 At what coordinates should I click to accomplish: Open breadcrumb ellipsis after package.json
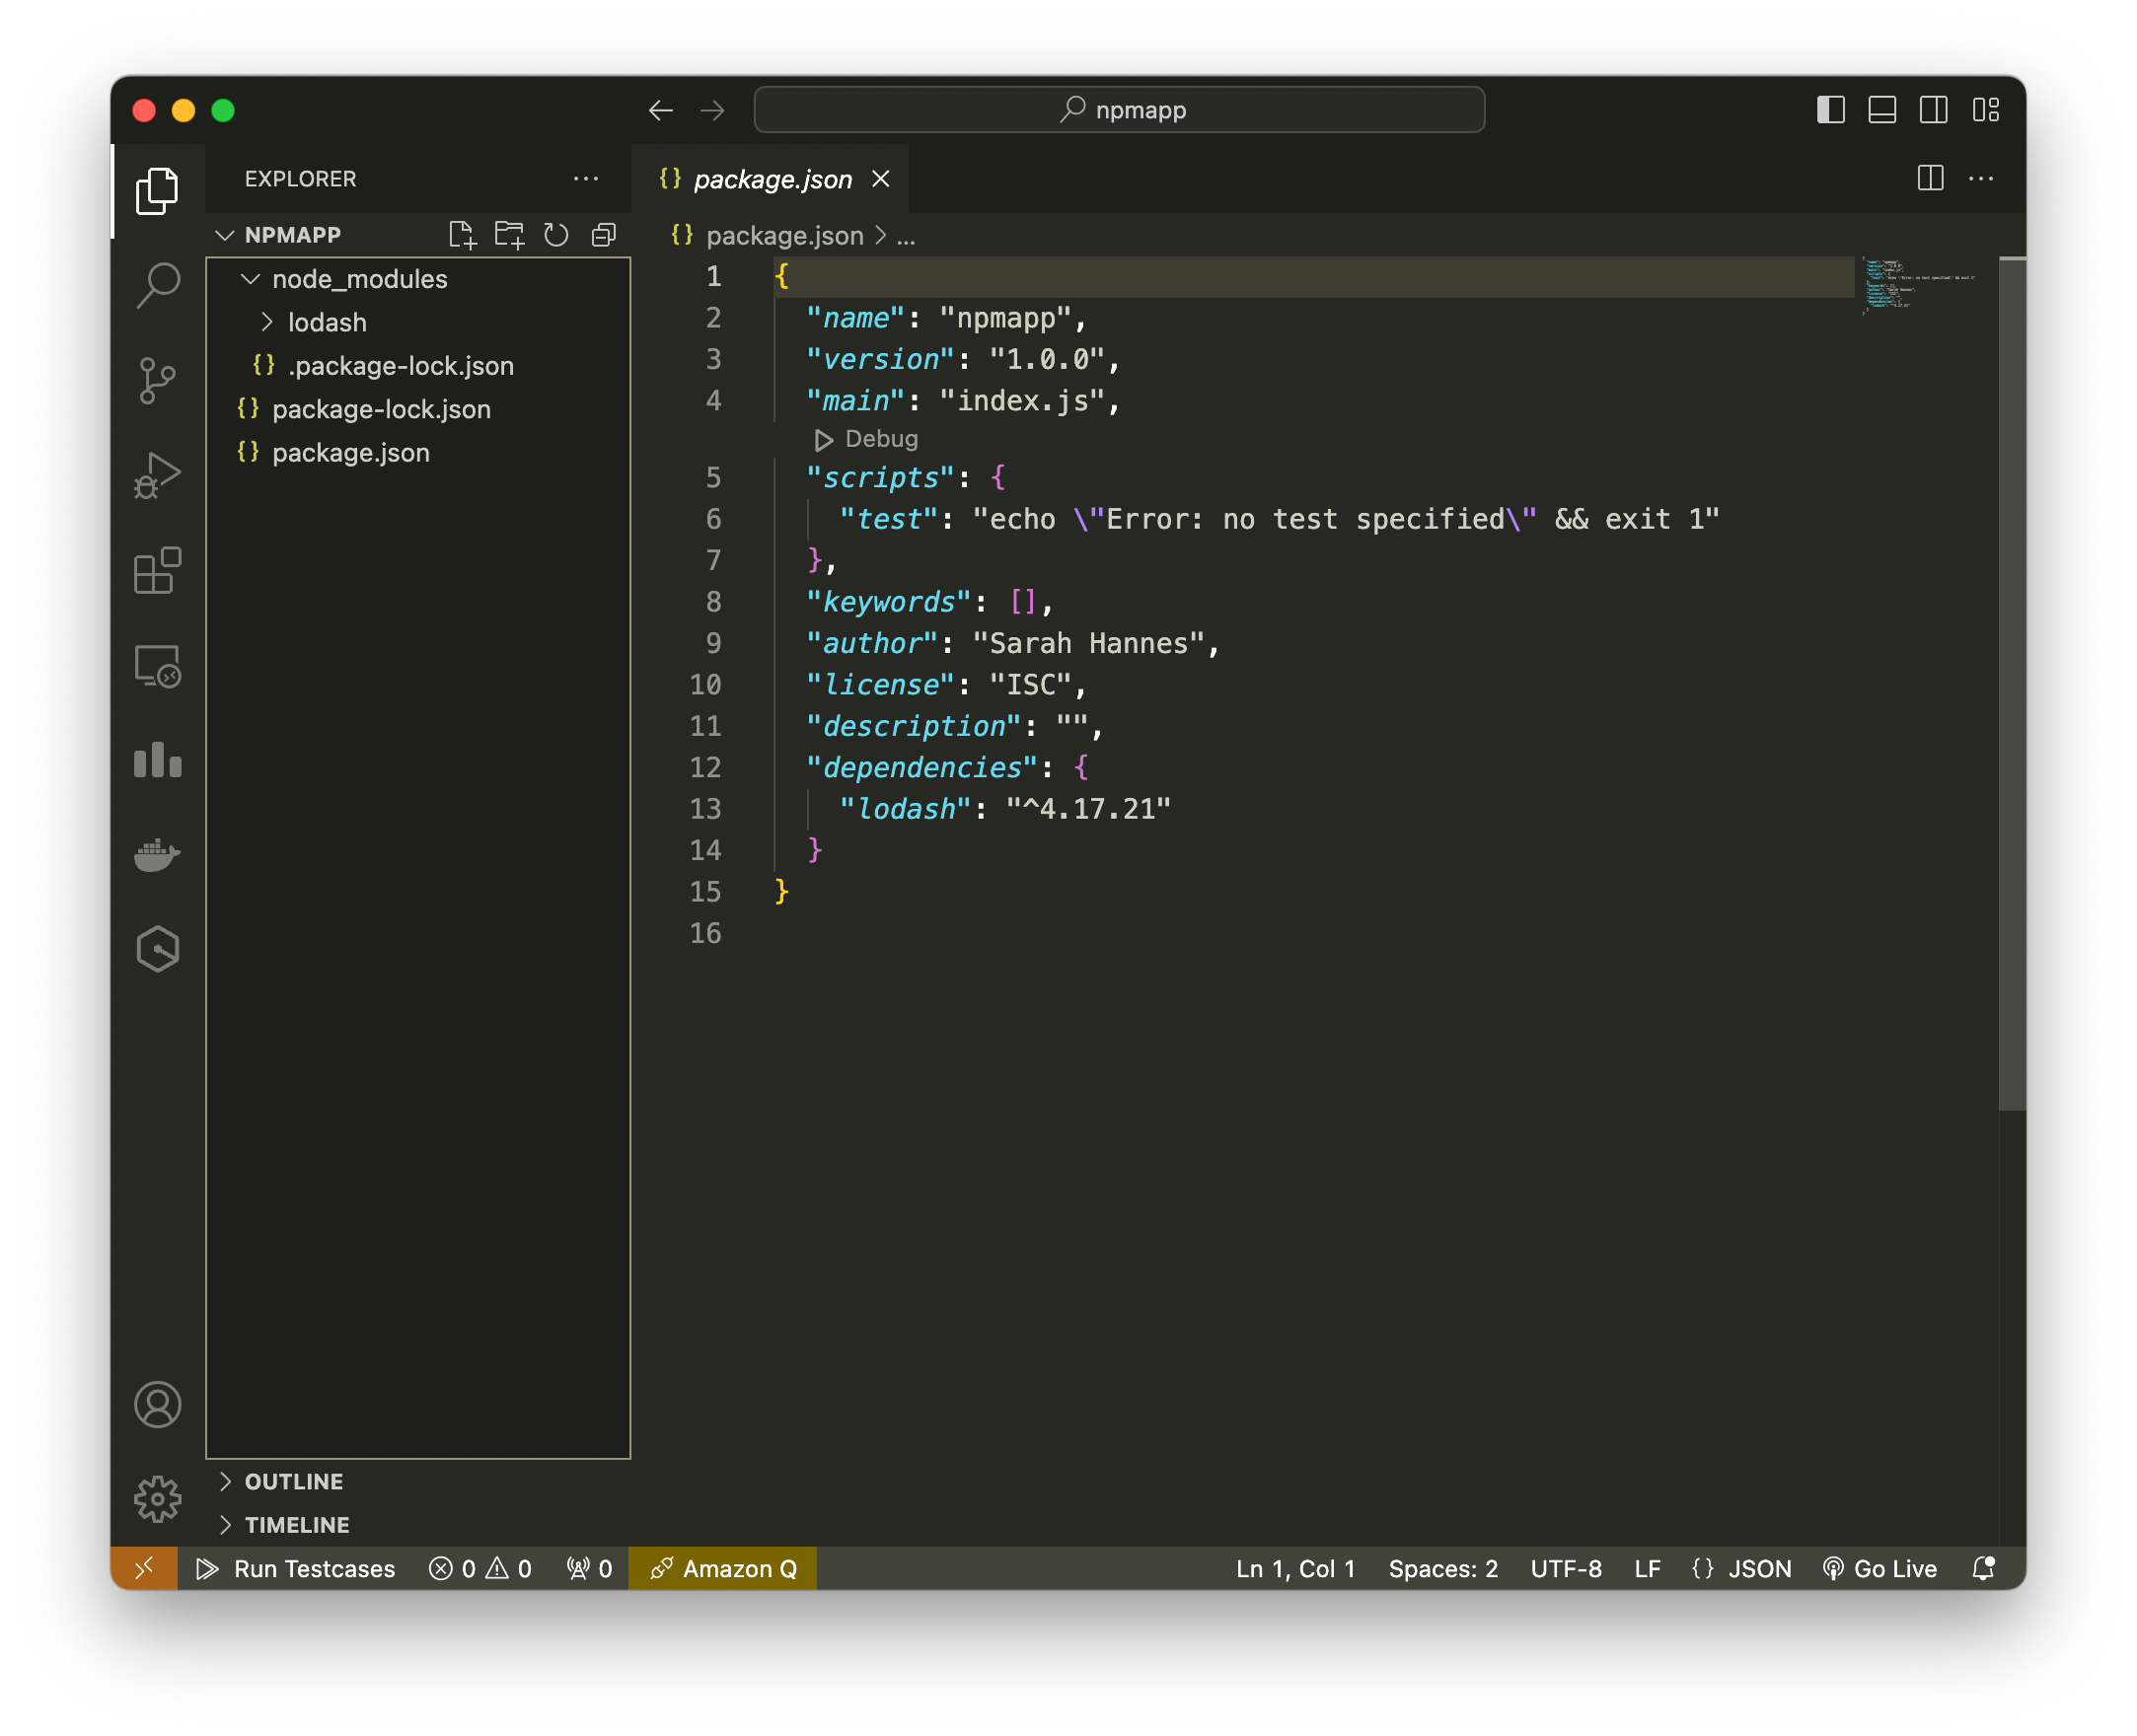click(x=906, y=236)
